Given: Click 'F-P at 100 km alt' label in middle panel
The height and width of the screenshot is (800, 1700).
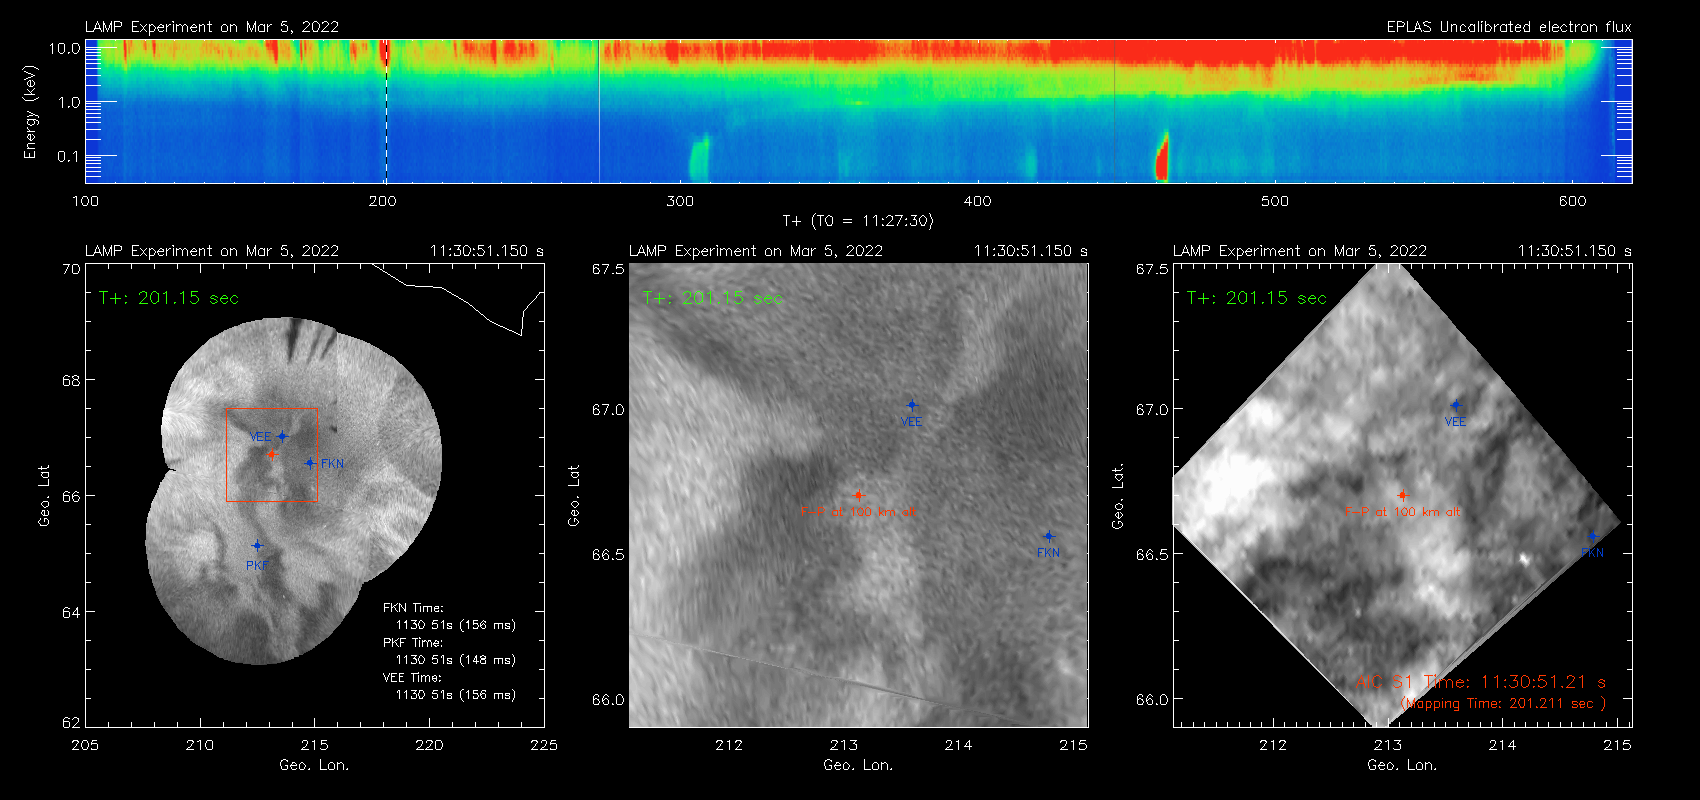Looking at the screenshot, I should click(x=858, y=512).
